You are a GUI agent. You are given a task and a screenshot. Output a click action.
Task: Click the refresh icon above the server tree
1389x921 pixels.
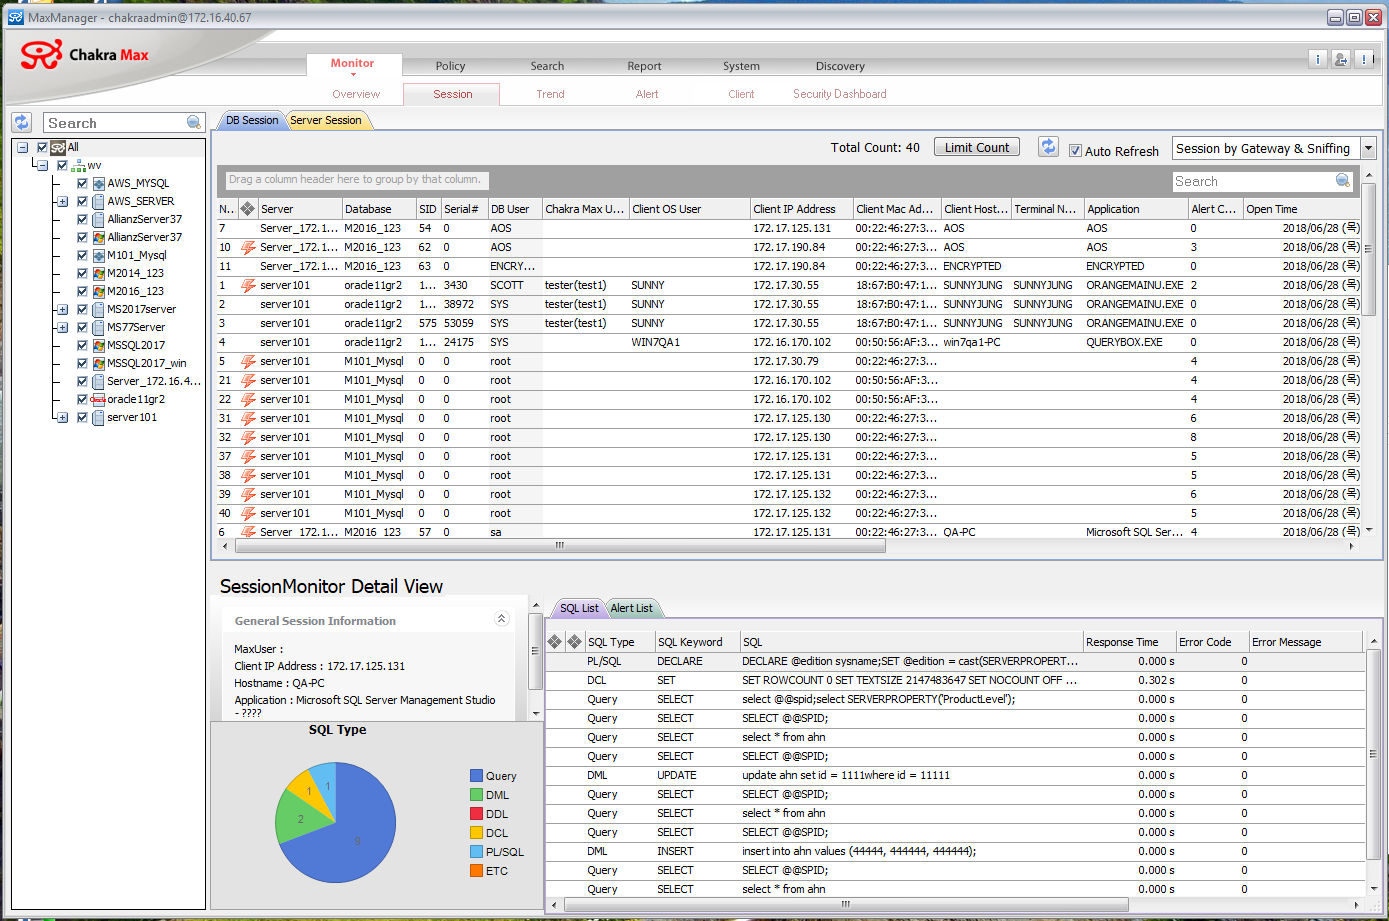click(22, 122)
